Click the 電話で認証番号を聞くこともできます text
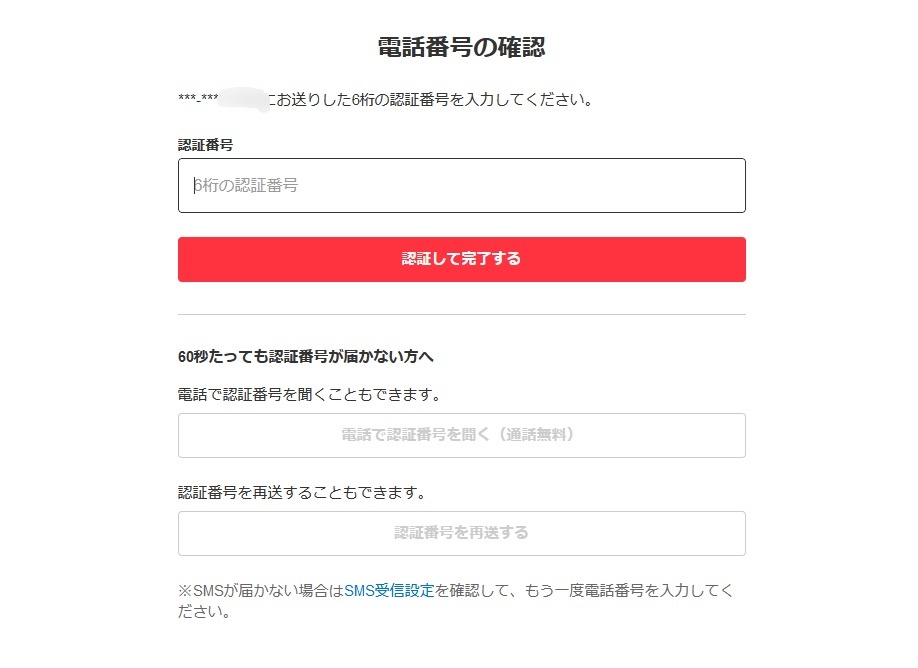Image resolution: width=918 pixels, height=668 pixels. click(x=309, y=395)
